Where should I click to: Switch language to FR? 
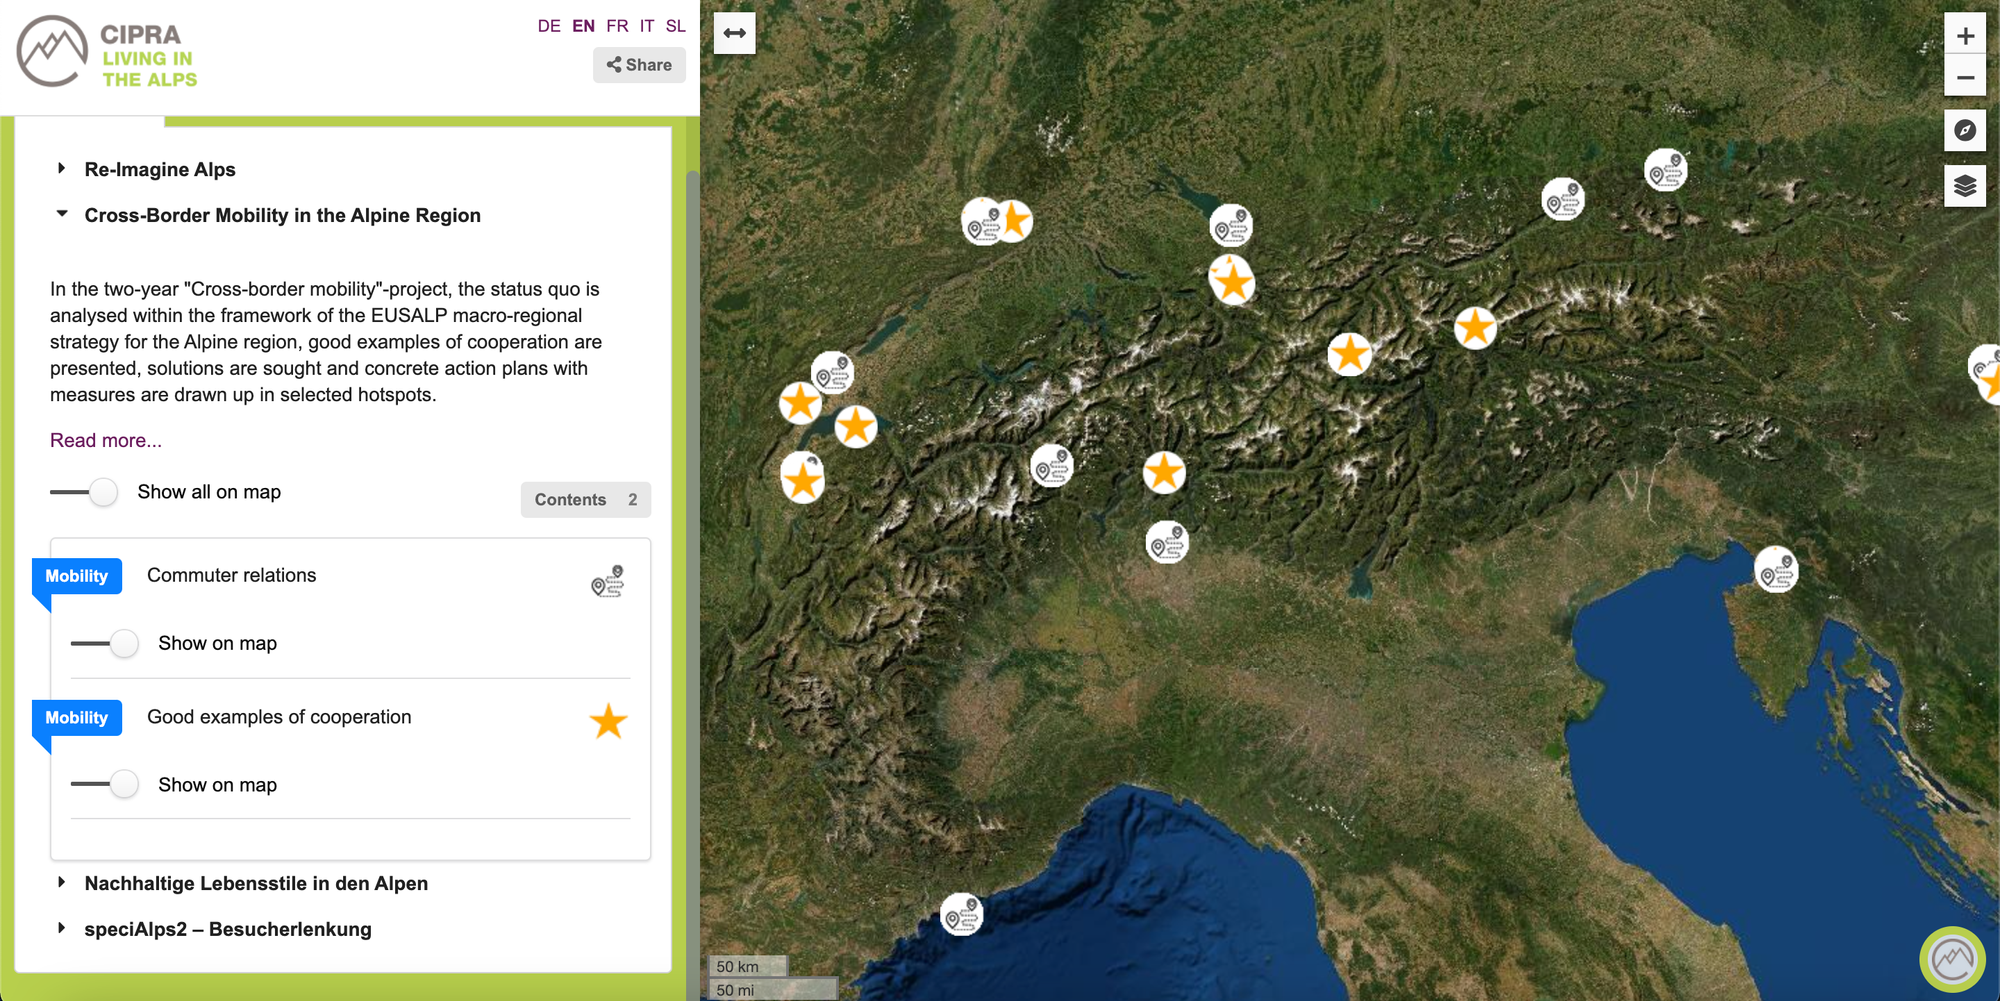[x=617, y=26]
